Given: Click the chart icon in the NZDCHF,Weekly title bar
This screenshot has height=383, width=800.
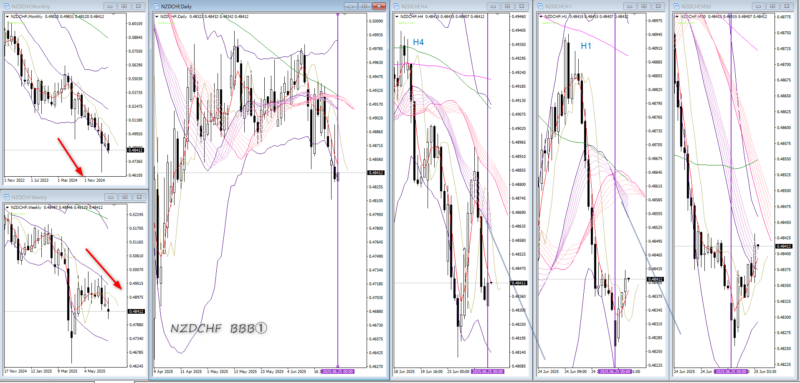Looking at the screenshot, I should (8, 196).
